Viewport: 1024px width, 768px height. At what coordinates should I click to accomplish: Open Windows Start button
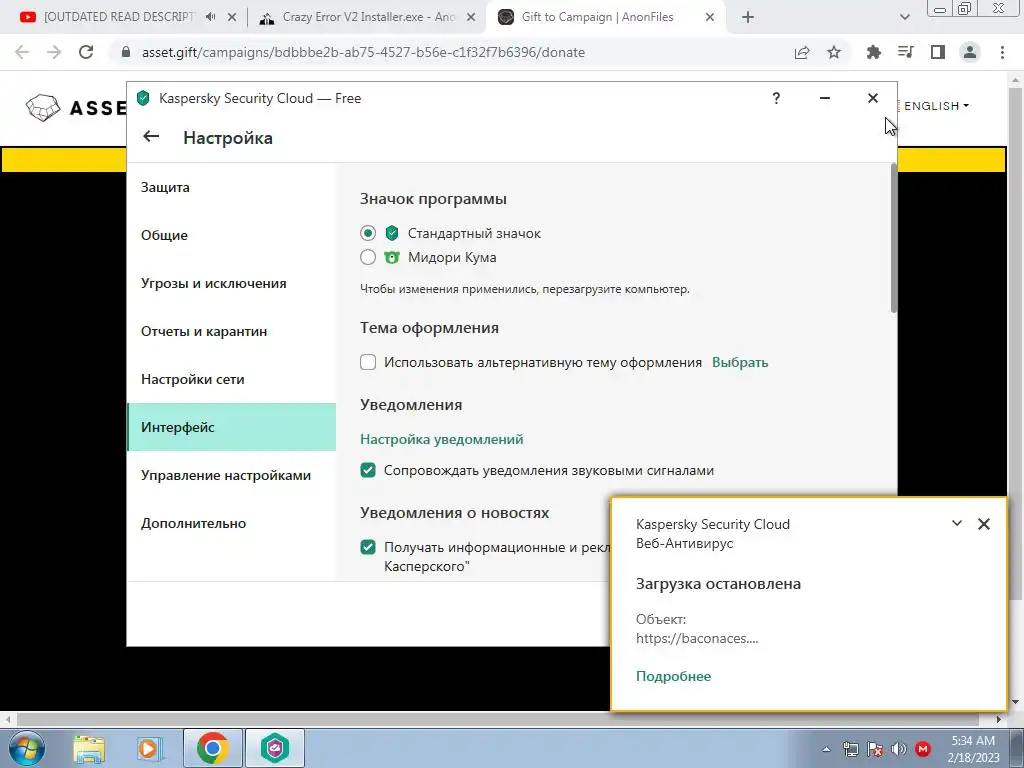pyautogui.click(x=26, y=748)
